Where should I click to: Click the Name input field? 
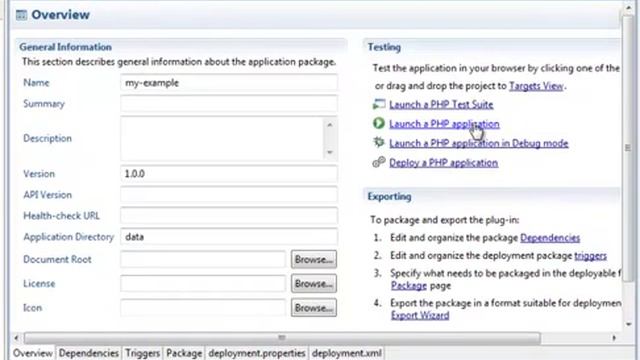(229, 83)
